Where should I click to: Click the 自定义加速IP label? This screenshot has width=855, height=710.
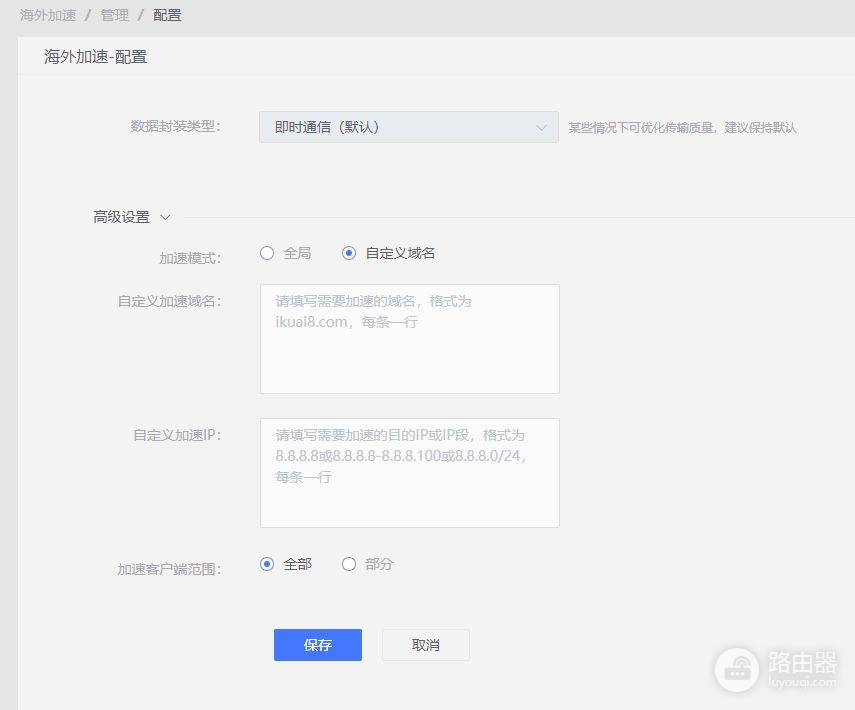click(177, 435)
